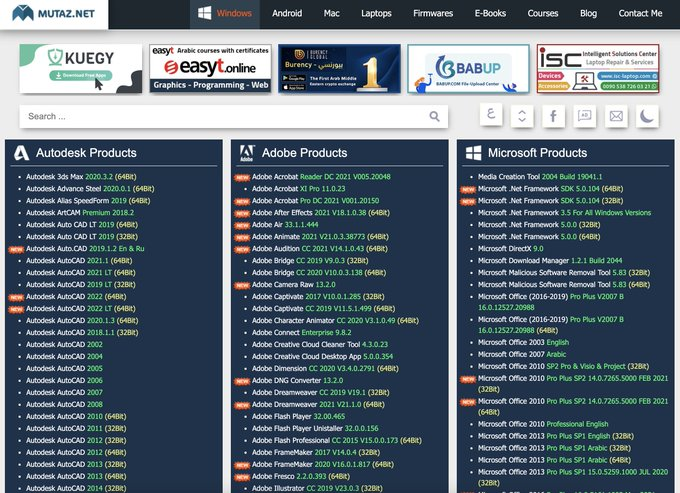Open Office 2013 Pro Plus SP1 English (32Bit)

pos(556,436)
